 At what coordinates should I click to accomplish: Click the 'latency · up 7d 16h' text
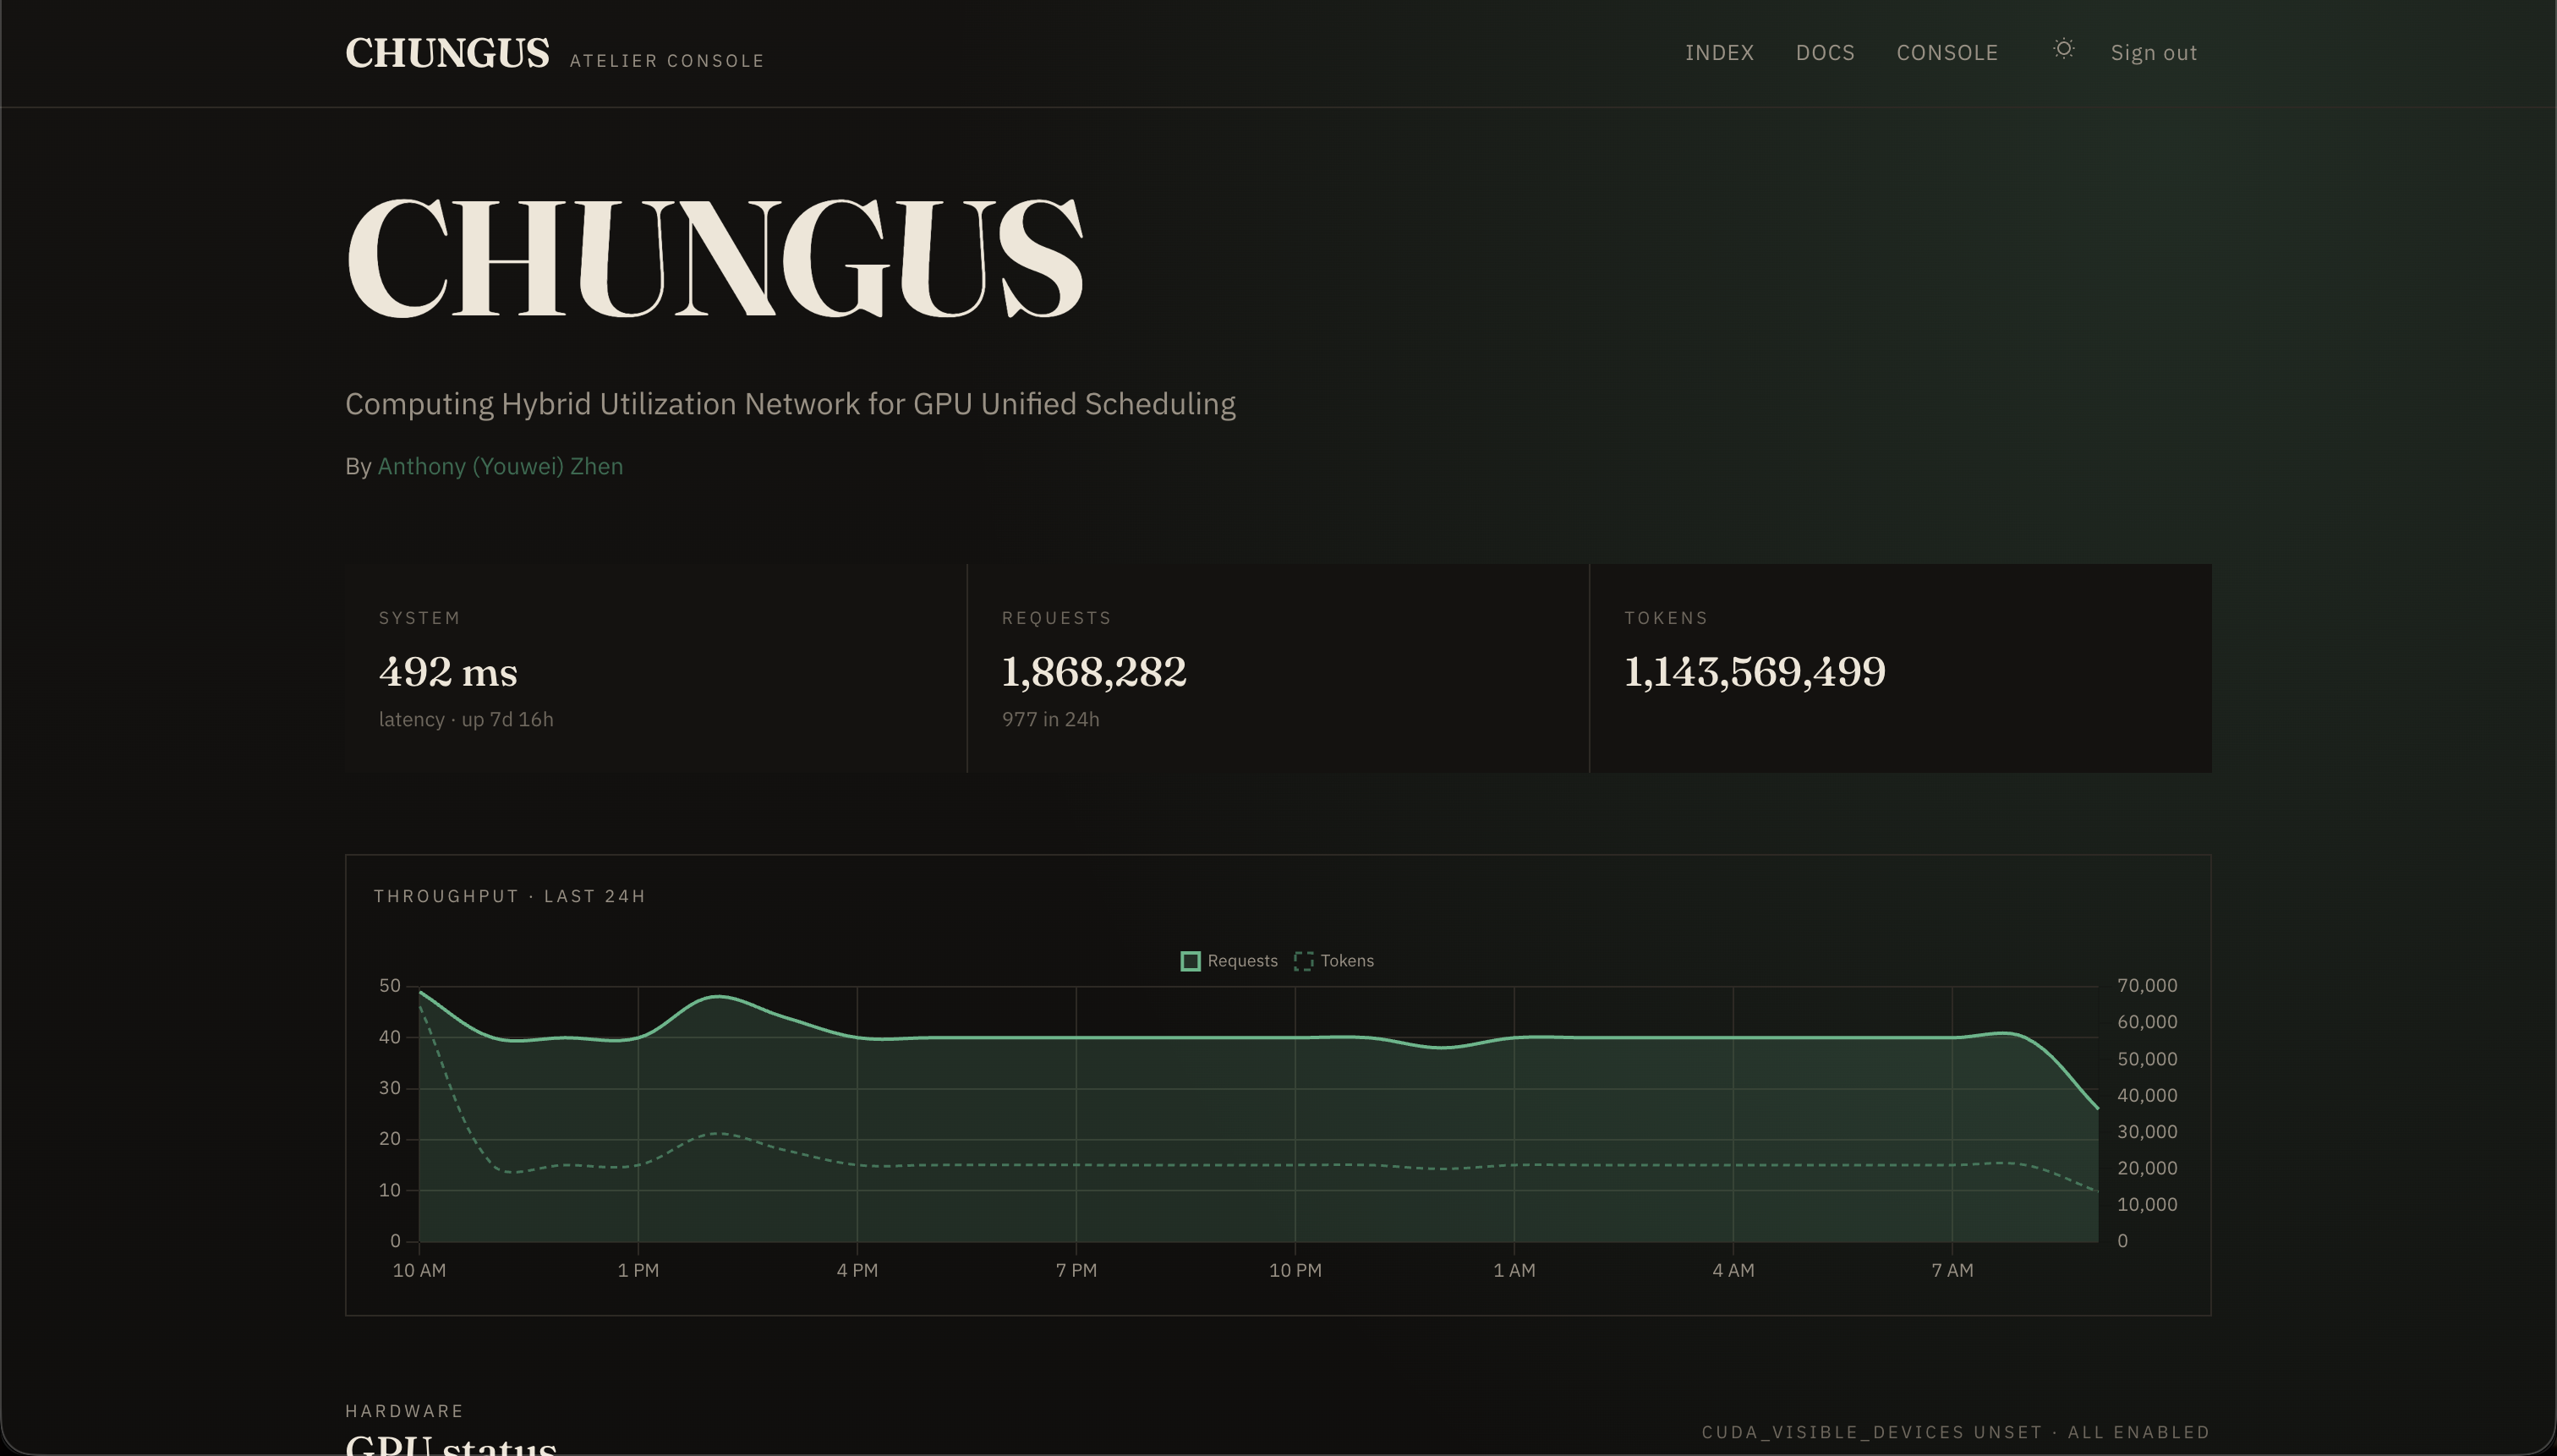(x=466, y=720)
